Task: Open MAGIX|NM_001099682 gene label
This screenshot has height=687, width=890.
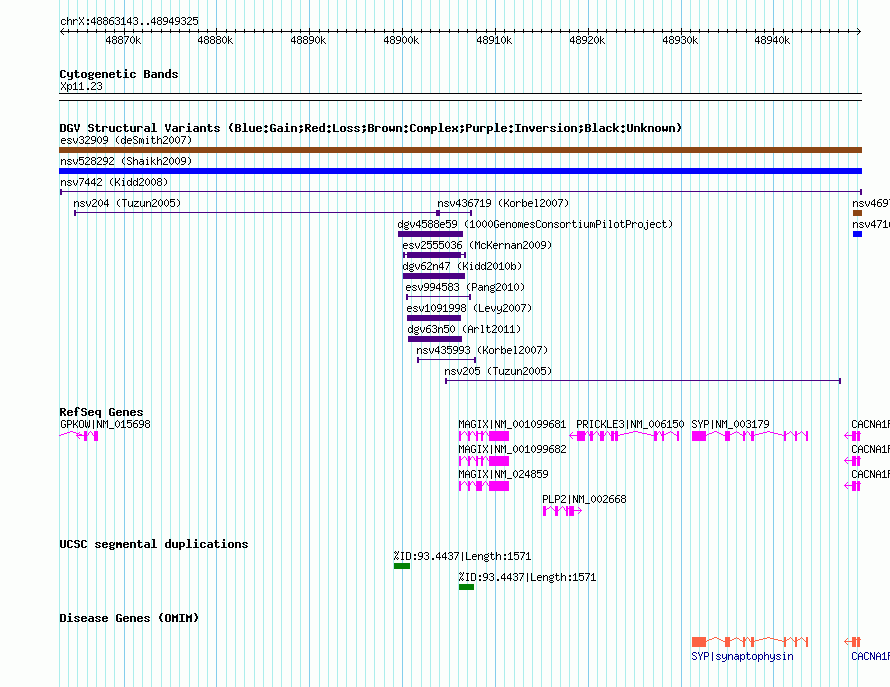Action: (x=512, y=449)
